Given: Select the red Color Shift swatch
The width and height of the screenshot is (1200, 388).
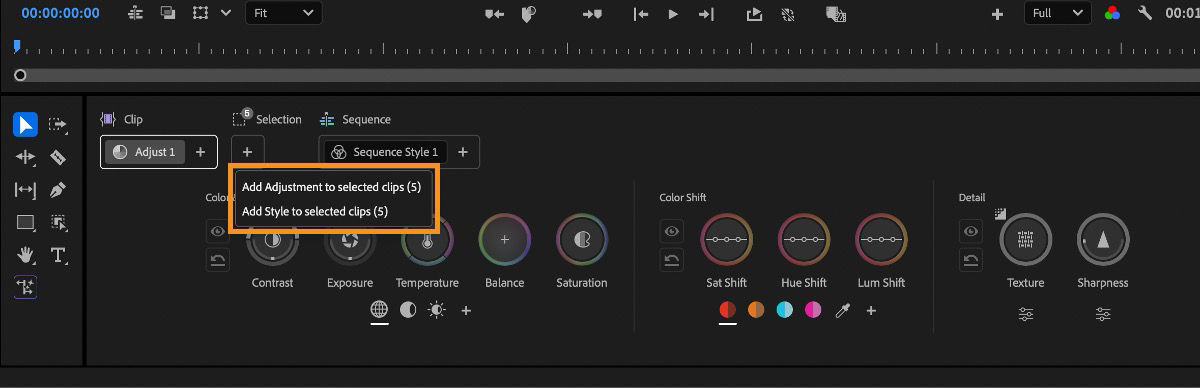Looking at the screenshot, I should [728, 310].
